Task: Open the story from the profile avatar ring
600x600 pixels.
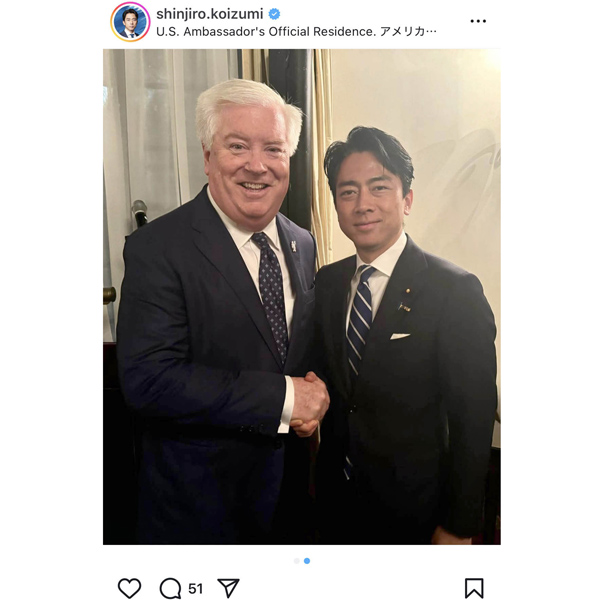Action: click(130, 21)
